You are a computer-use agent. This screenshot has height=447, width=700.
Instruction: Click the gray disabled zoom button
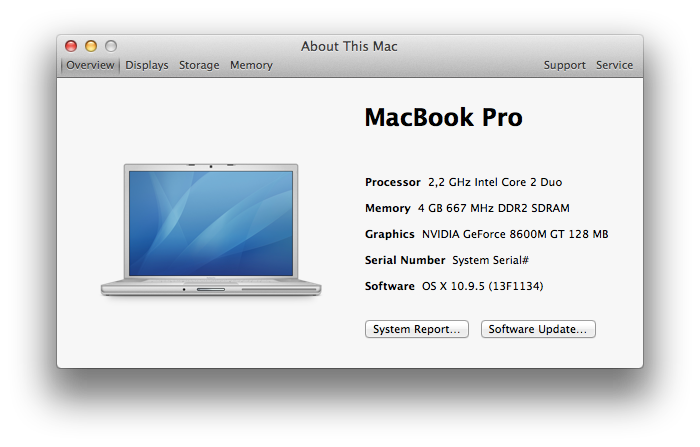111,46
